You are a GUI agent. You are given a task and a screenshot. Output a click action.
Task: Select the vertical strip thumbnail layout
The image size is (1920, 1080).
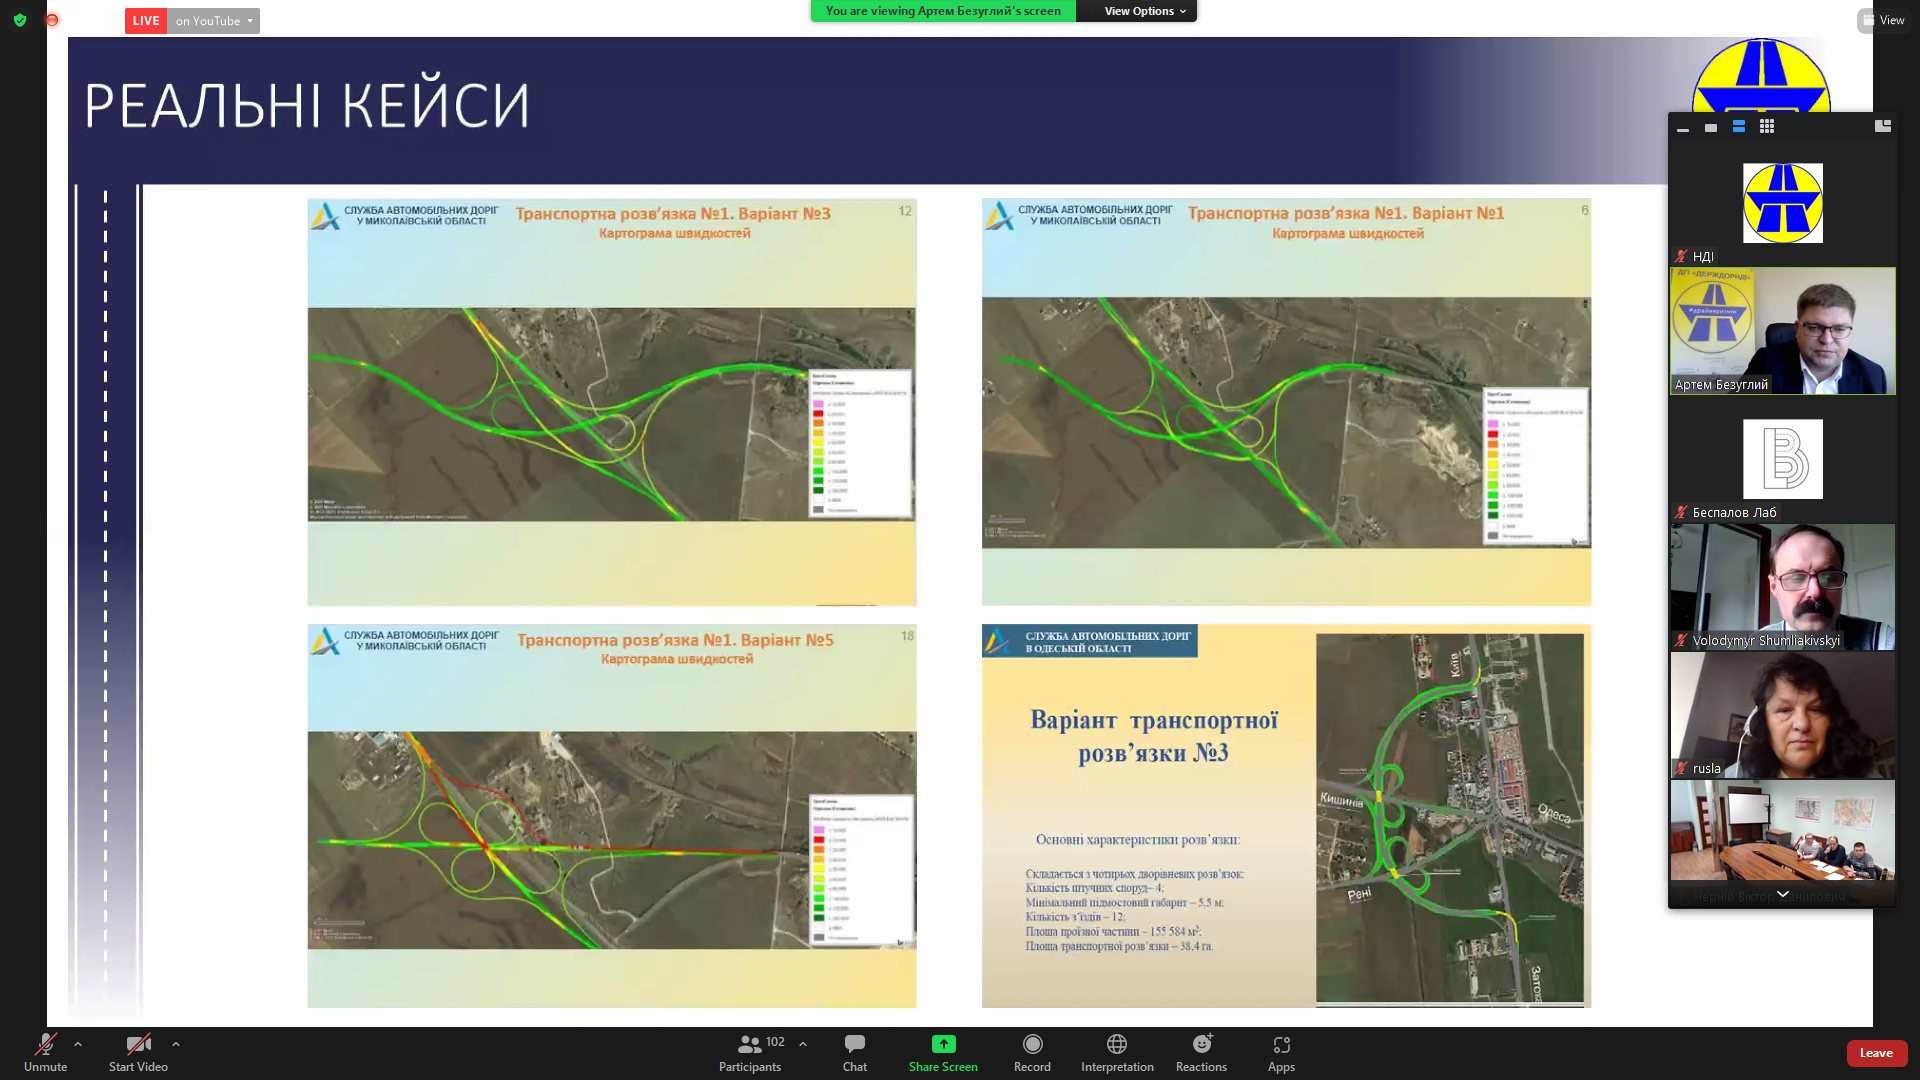click(x=1739, y=127)
